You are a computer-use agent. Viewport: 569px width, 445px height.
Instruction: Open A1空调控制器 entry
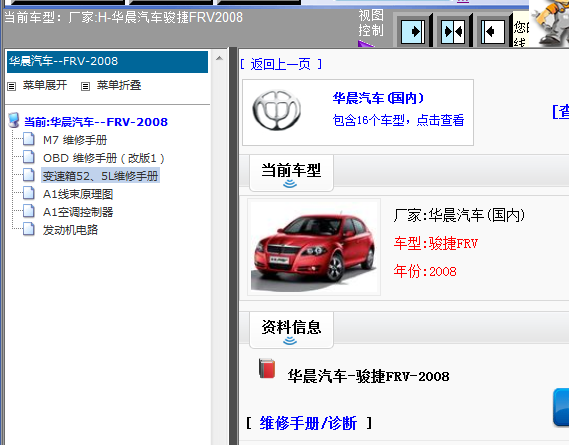(x=78, y=212)
